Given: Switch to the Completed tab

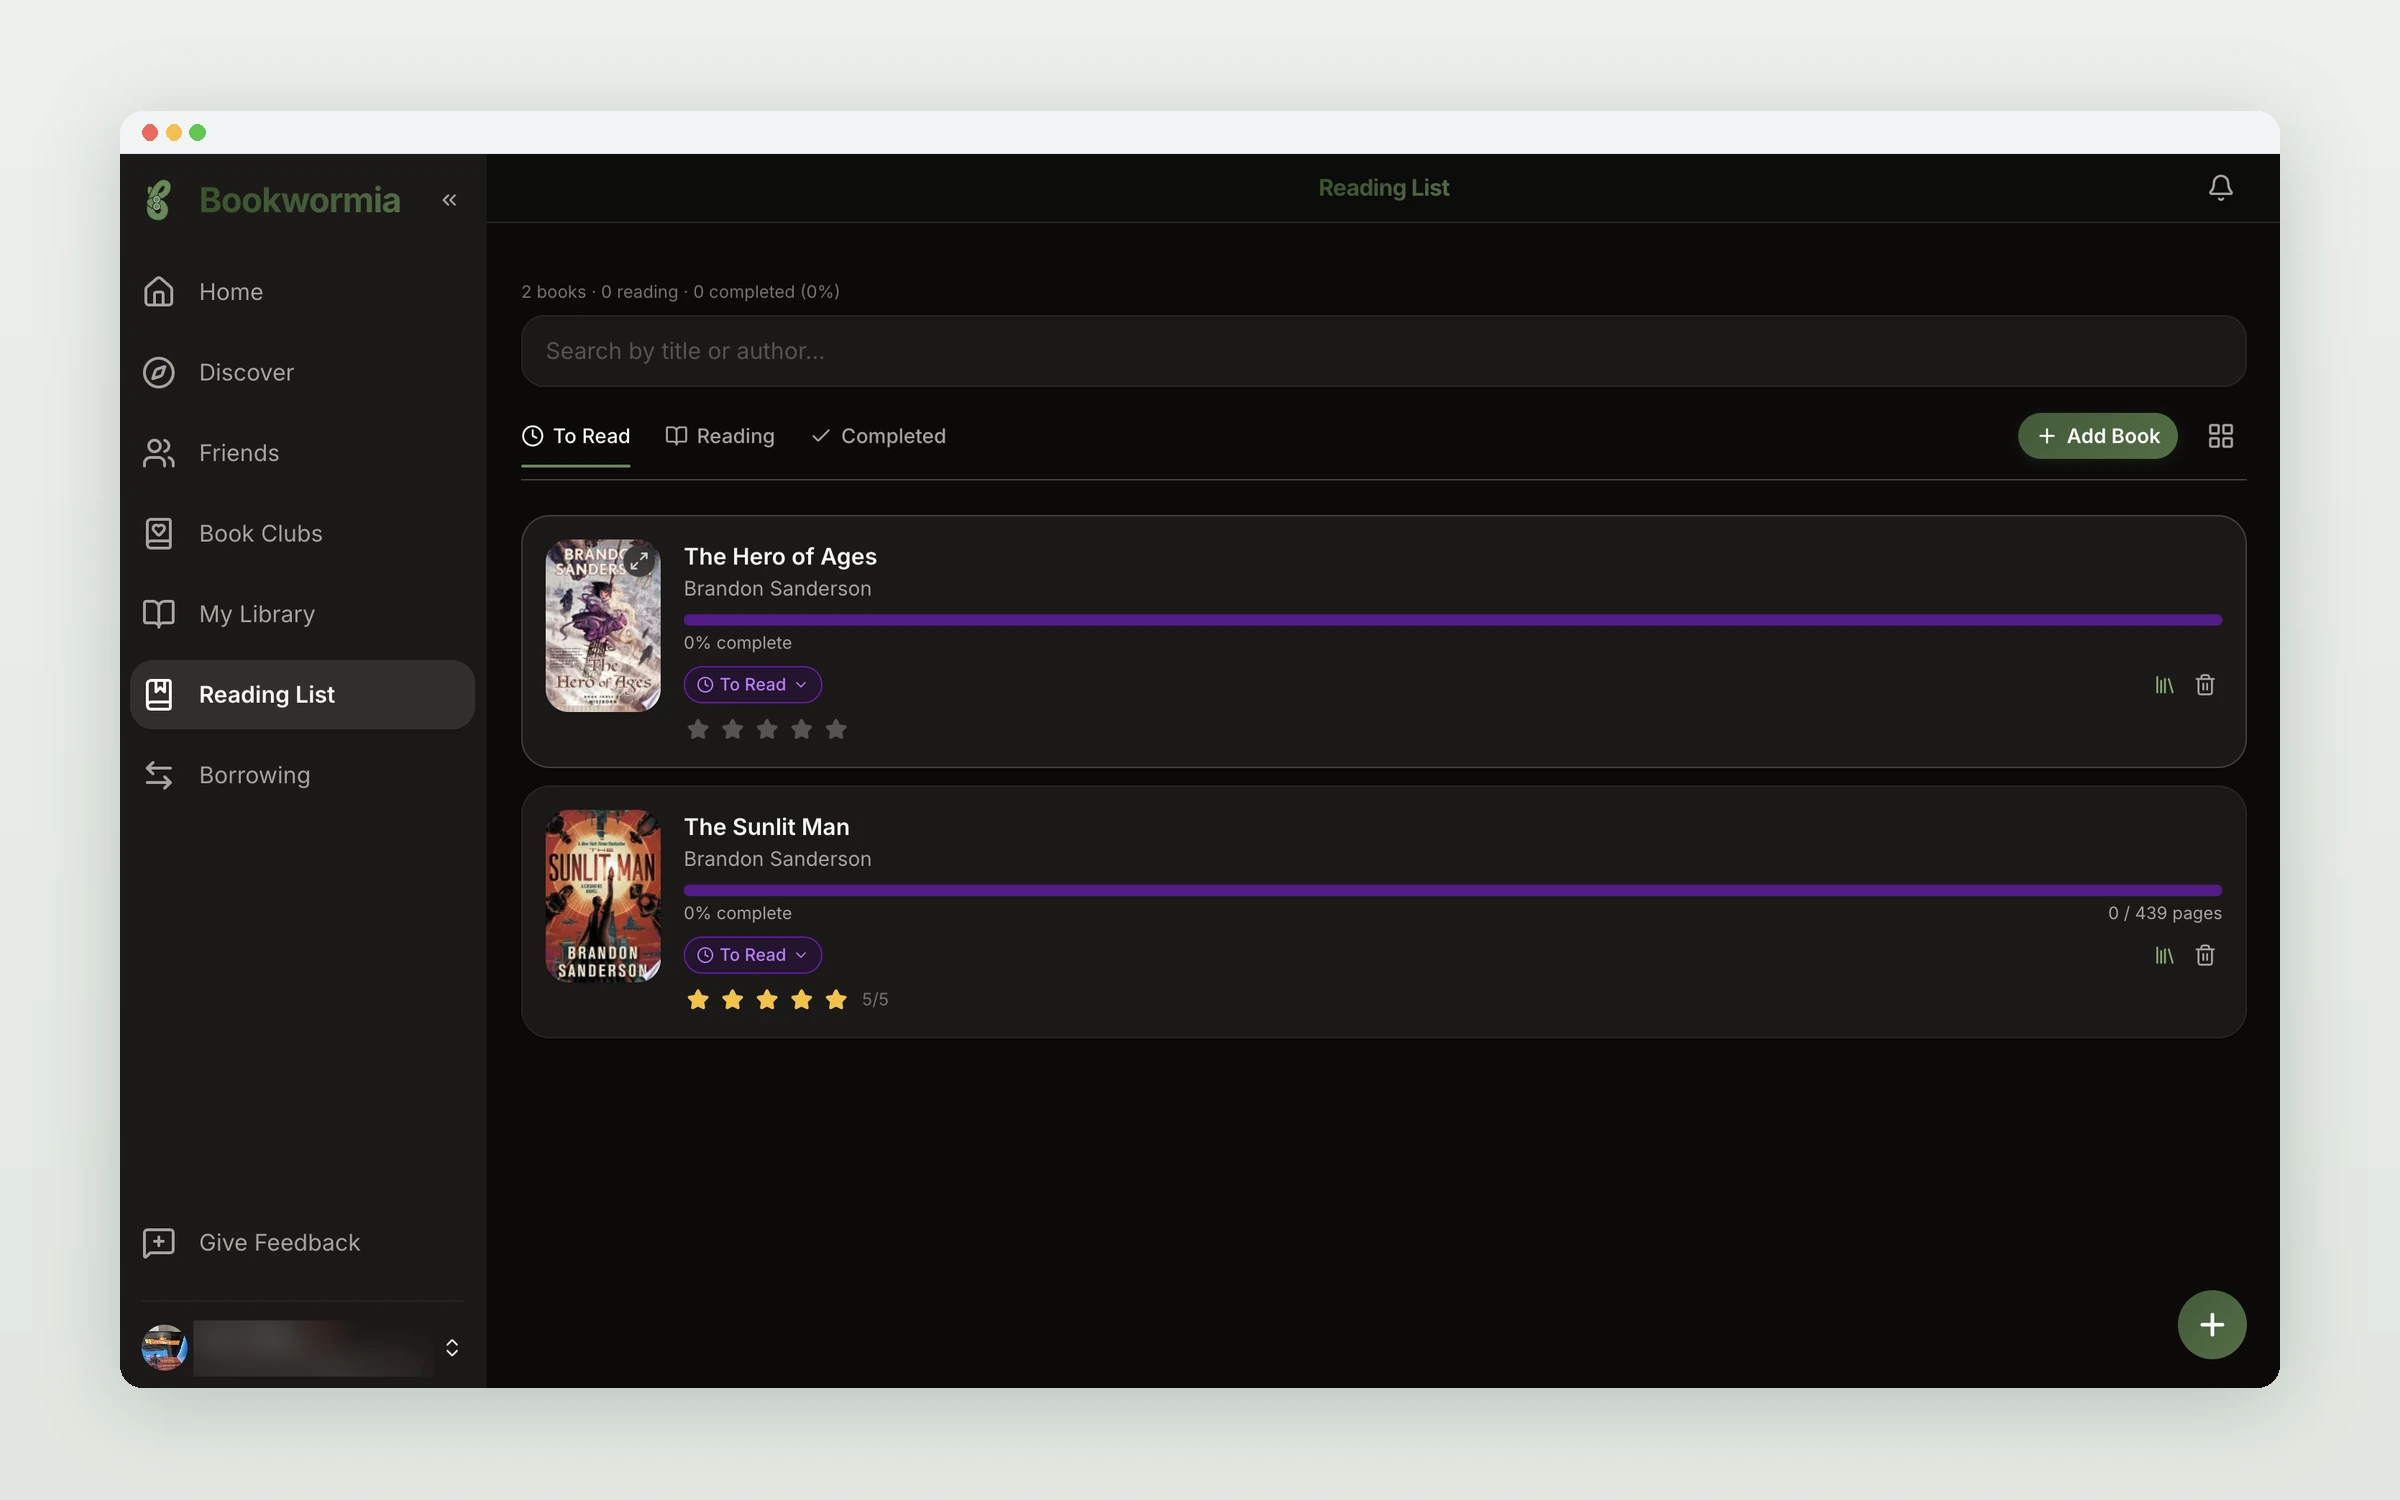Looking at the screenshot, I should [x=878, y=436].
